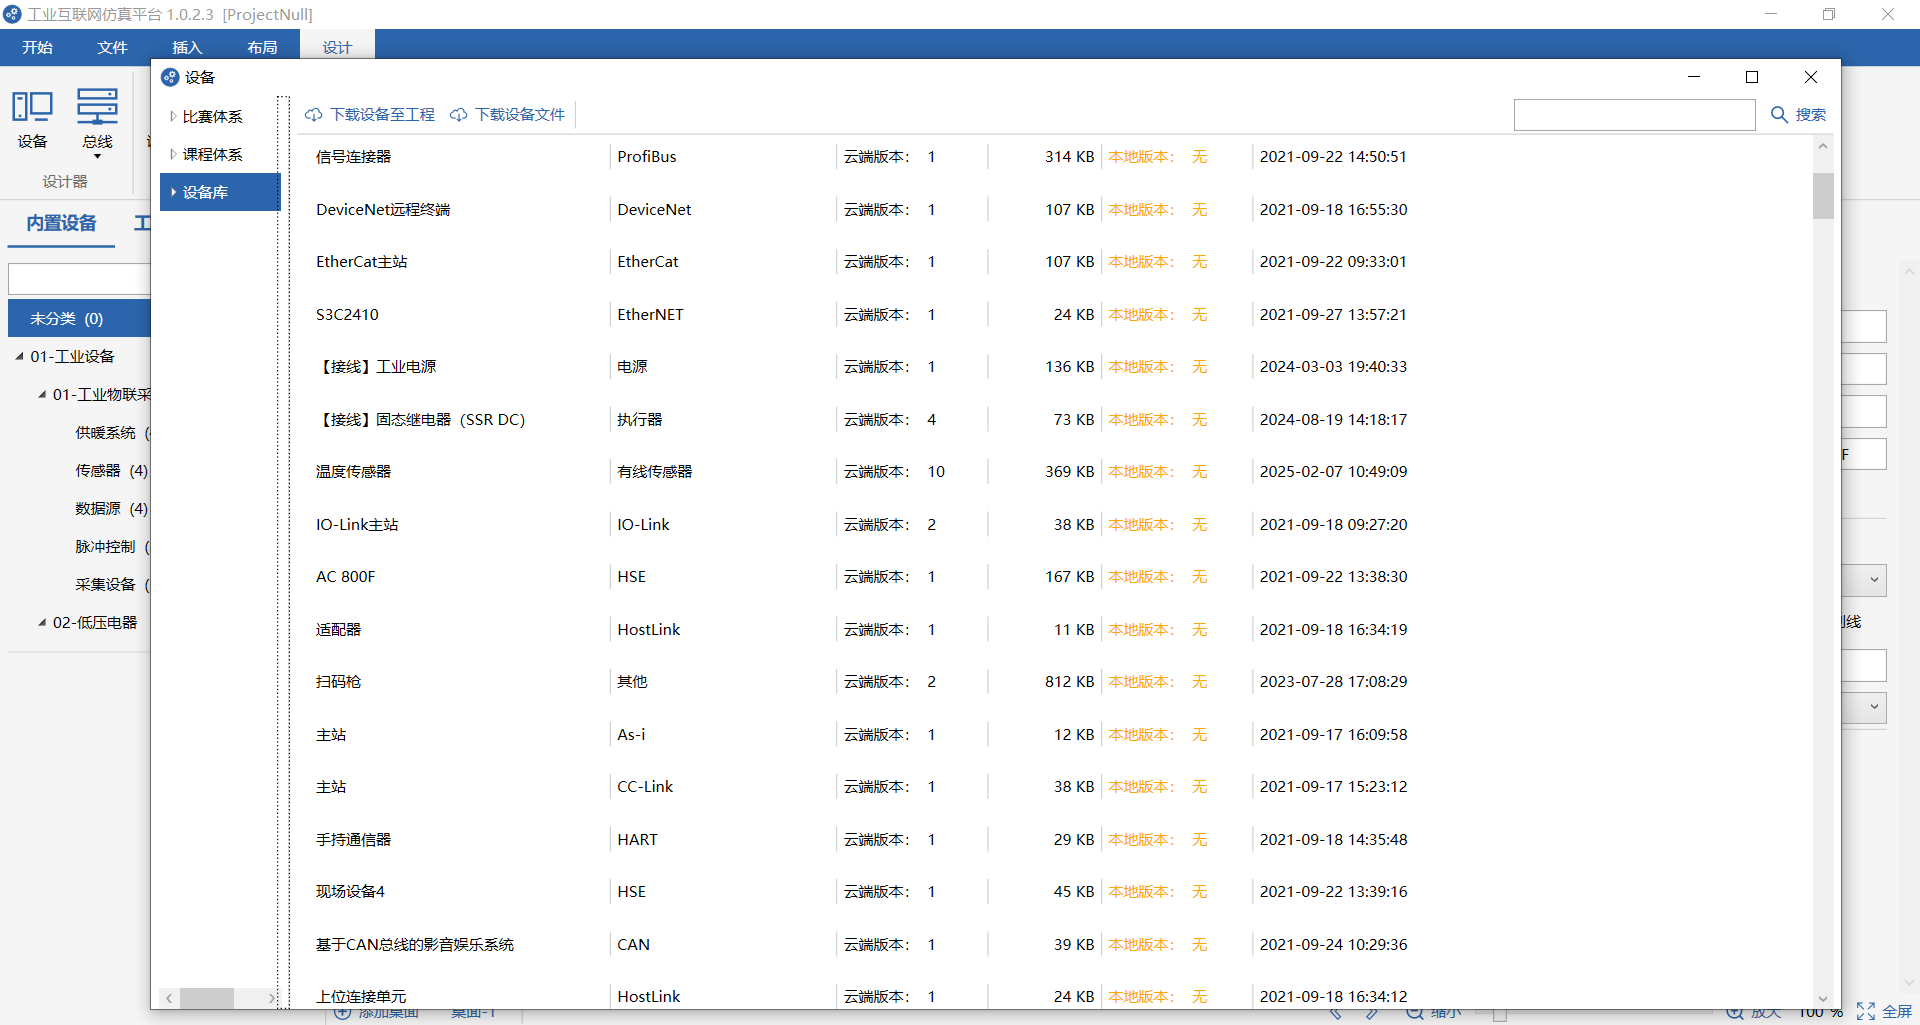Click the app logo icon in the 设备 dialog title
Image resolution: width=1920 pixels, height=1025 pixels.
(170, 77)
